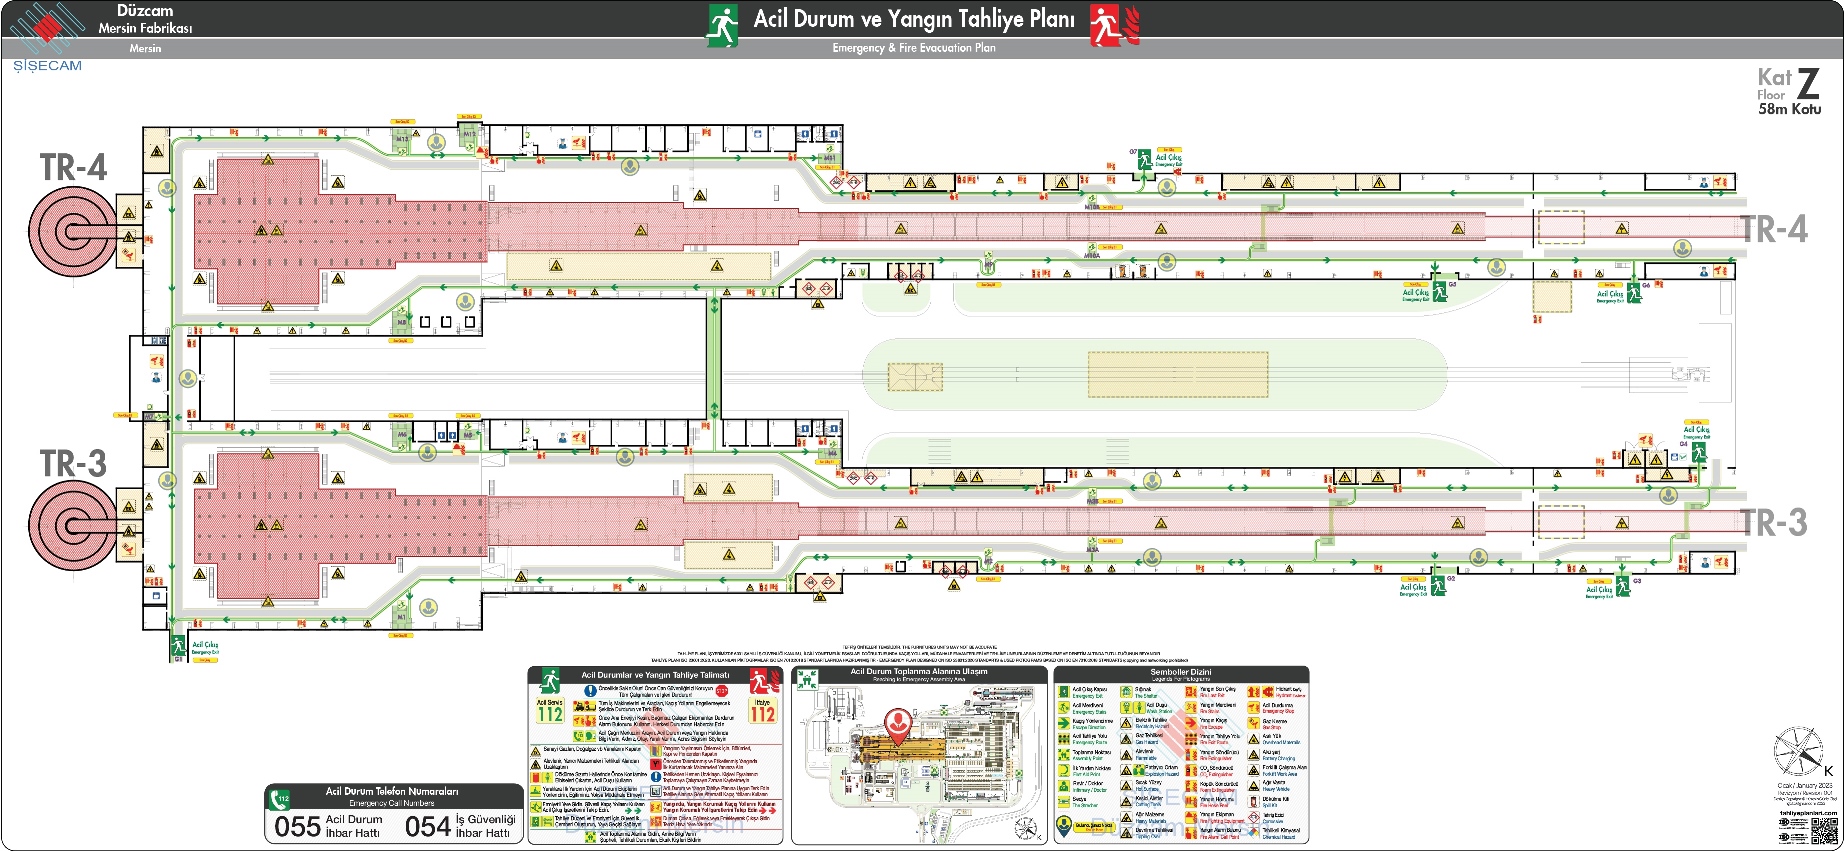This screenshot has width=1844, height=851.
Task: Click the Kat Z floor indicator
Action: coord(1790,90)
